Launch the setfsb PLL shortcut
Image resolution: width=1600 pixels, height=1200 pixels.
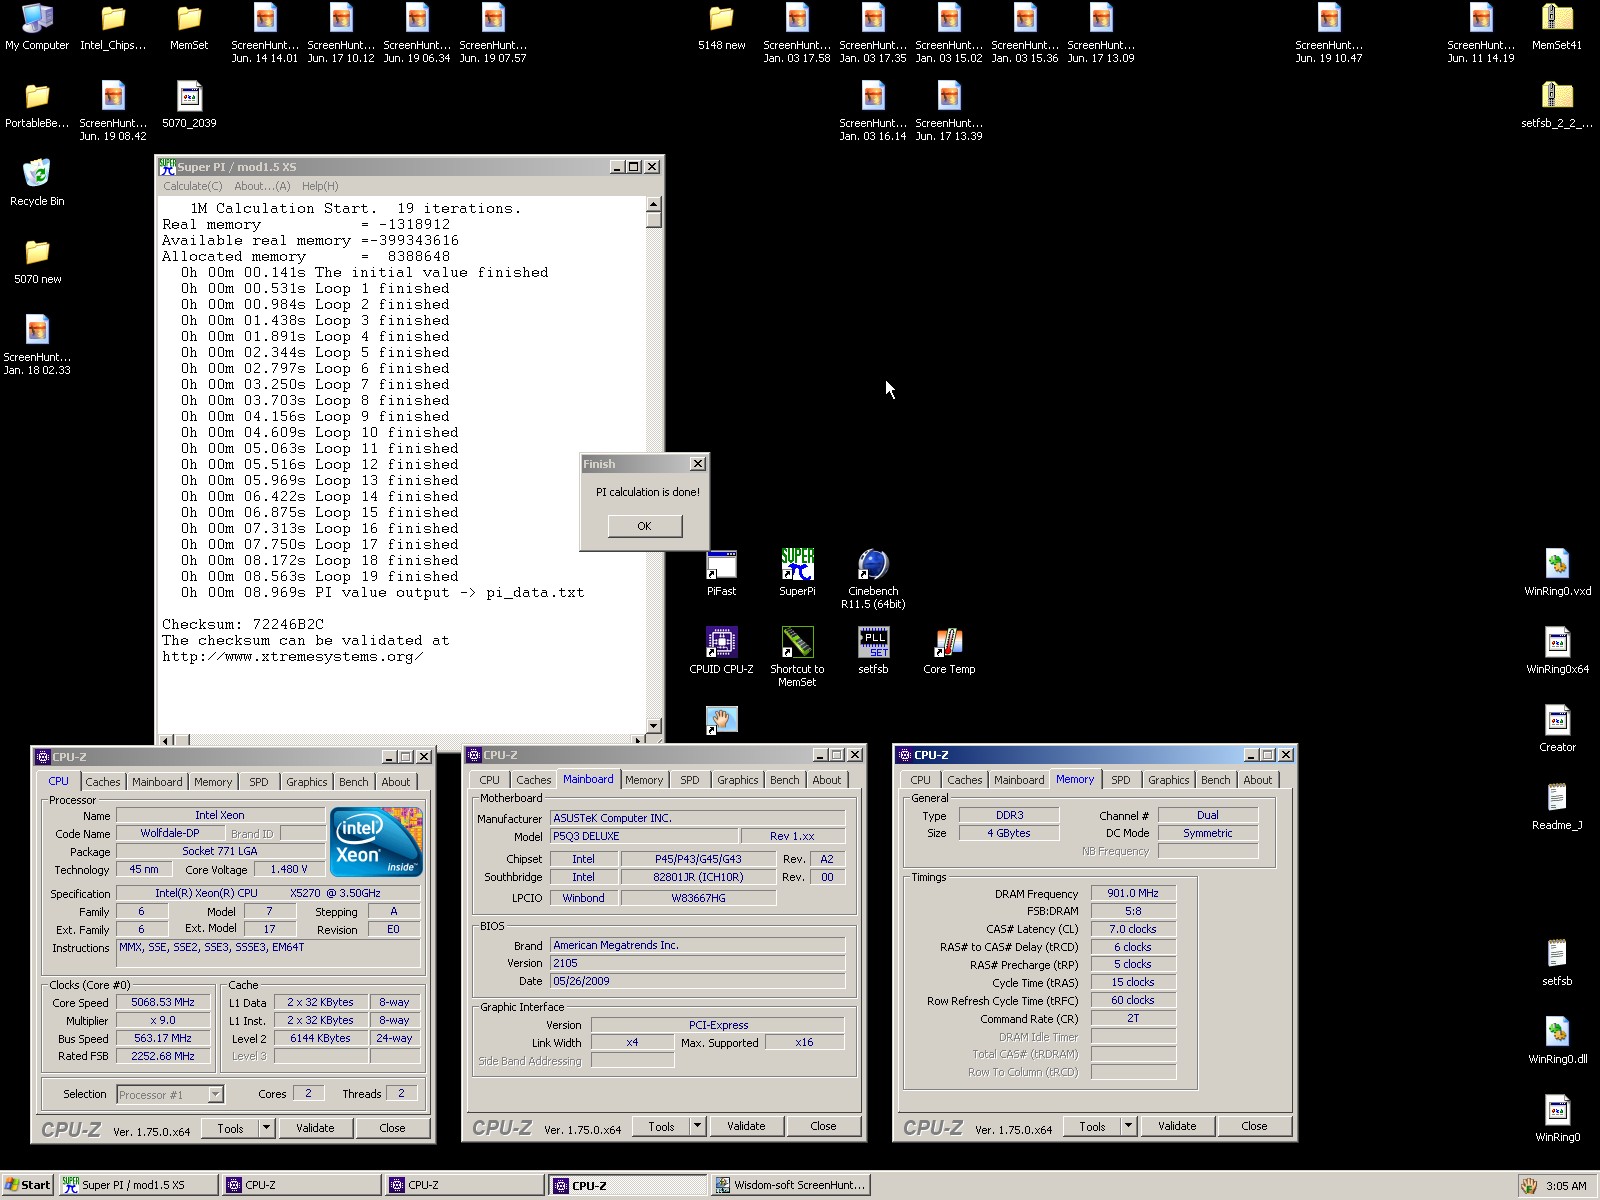pos(873,651)
